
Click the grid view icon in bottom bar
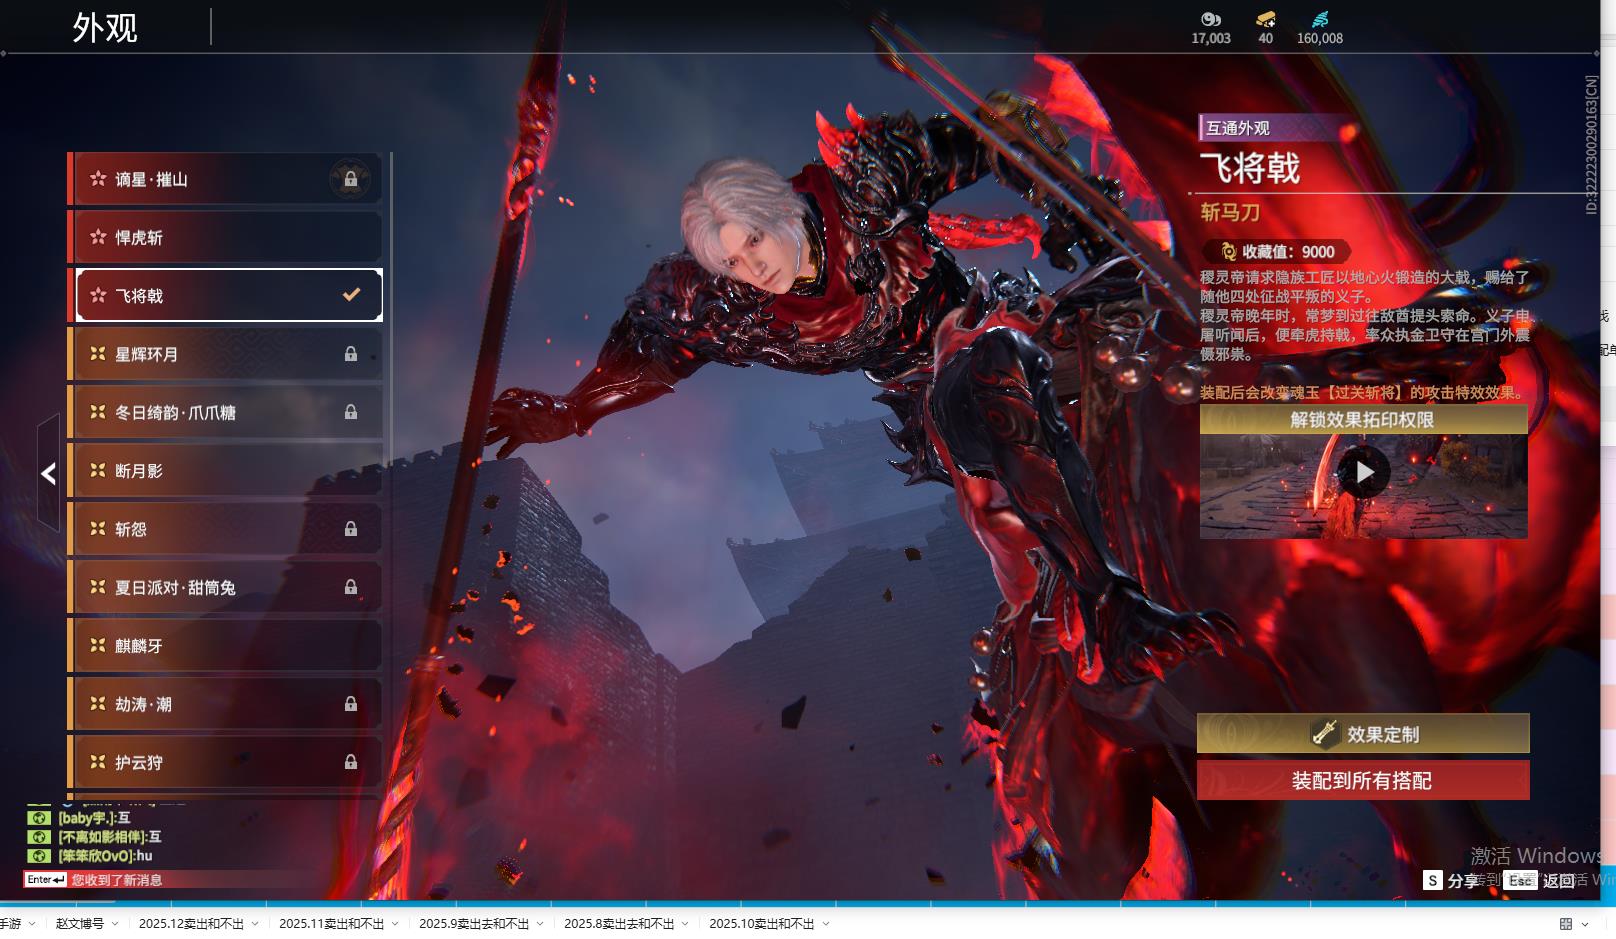click(1566, 924)
